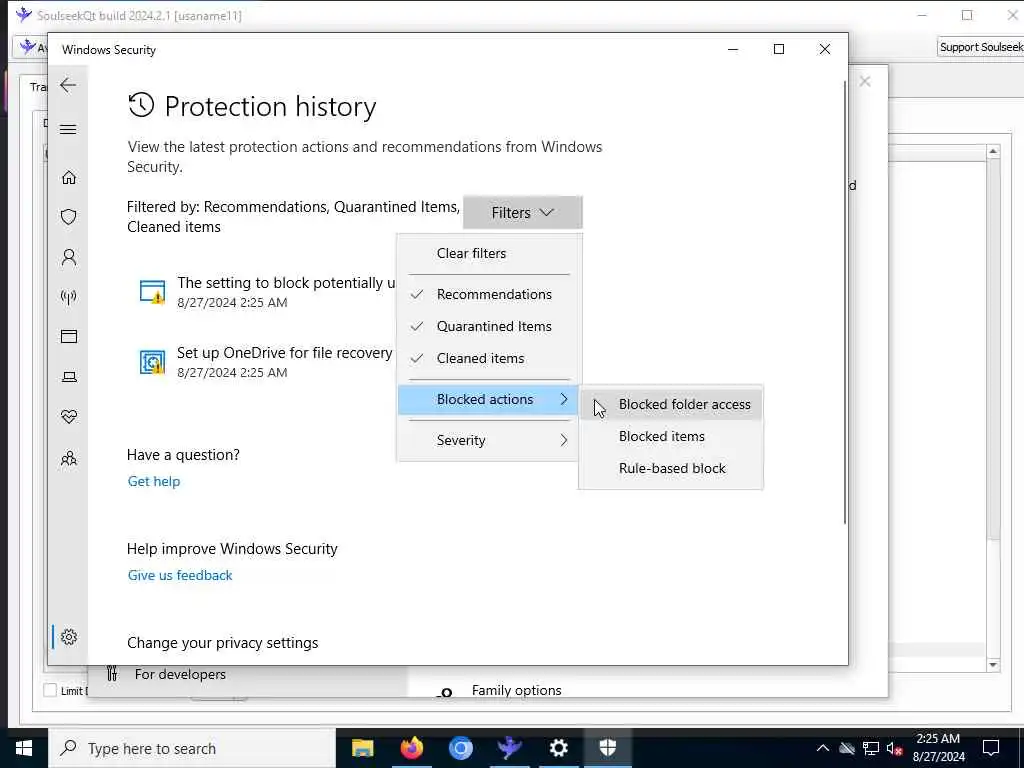Choose Blocked folder access filter
This screenshot has height=768, width=1024.
coord(671,405)
